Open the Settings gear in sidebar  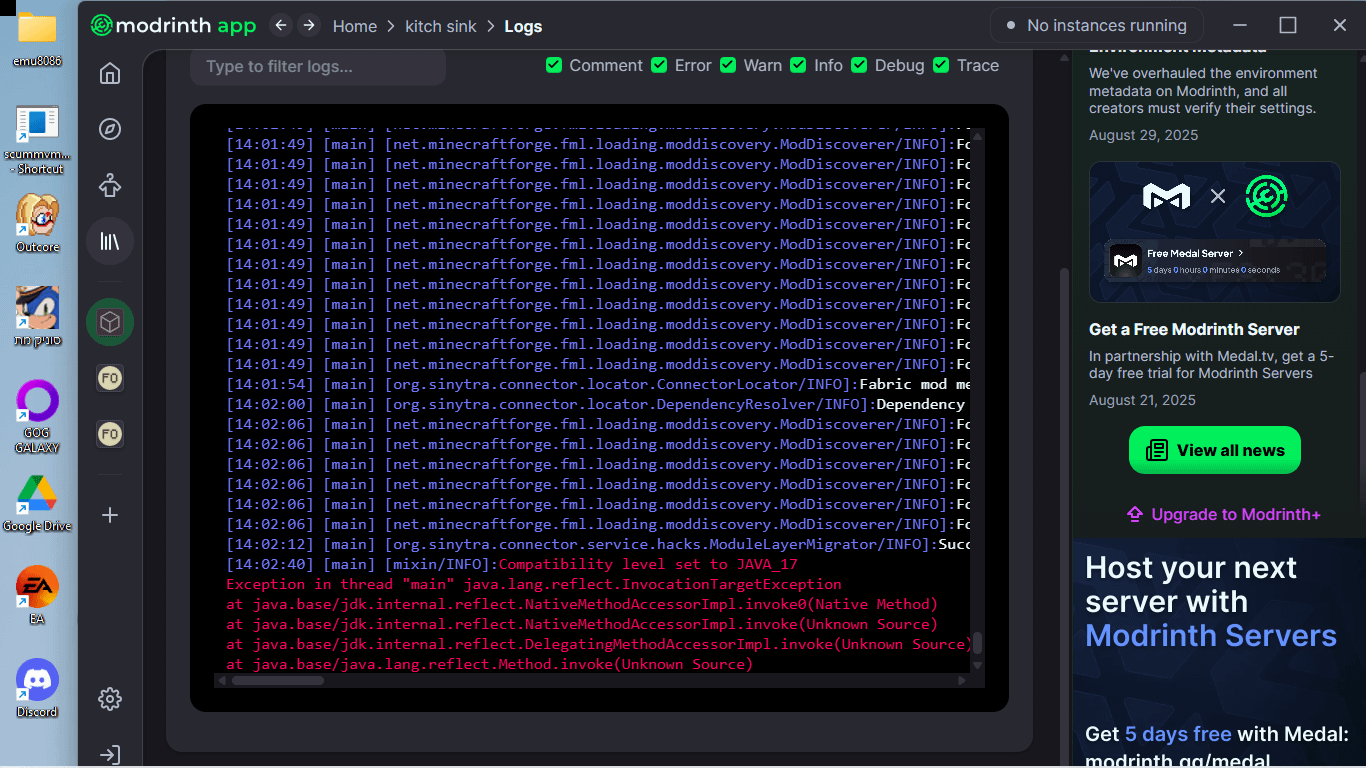(110, 699)
